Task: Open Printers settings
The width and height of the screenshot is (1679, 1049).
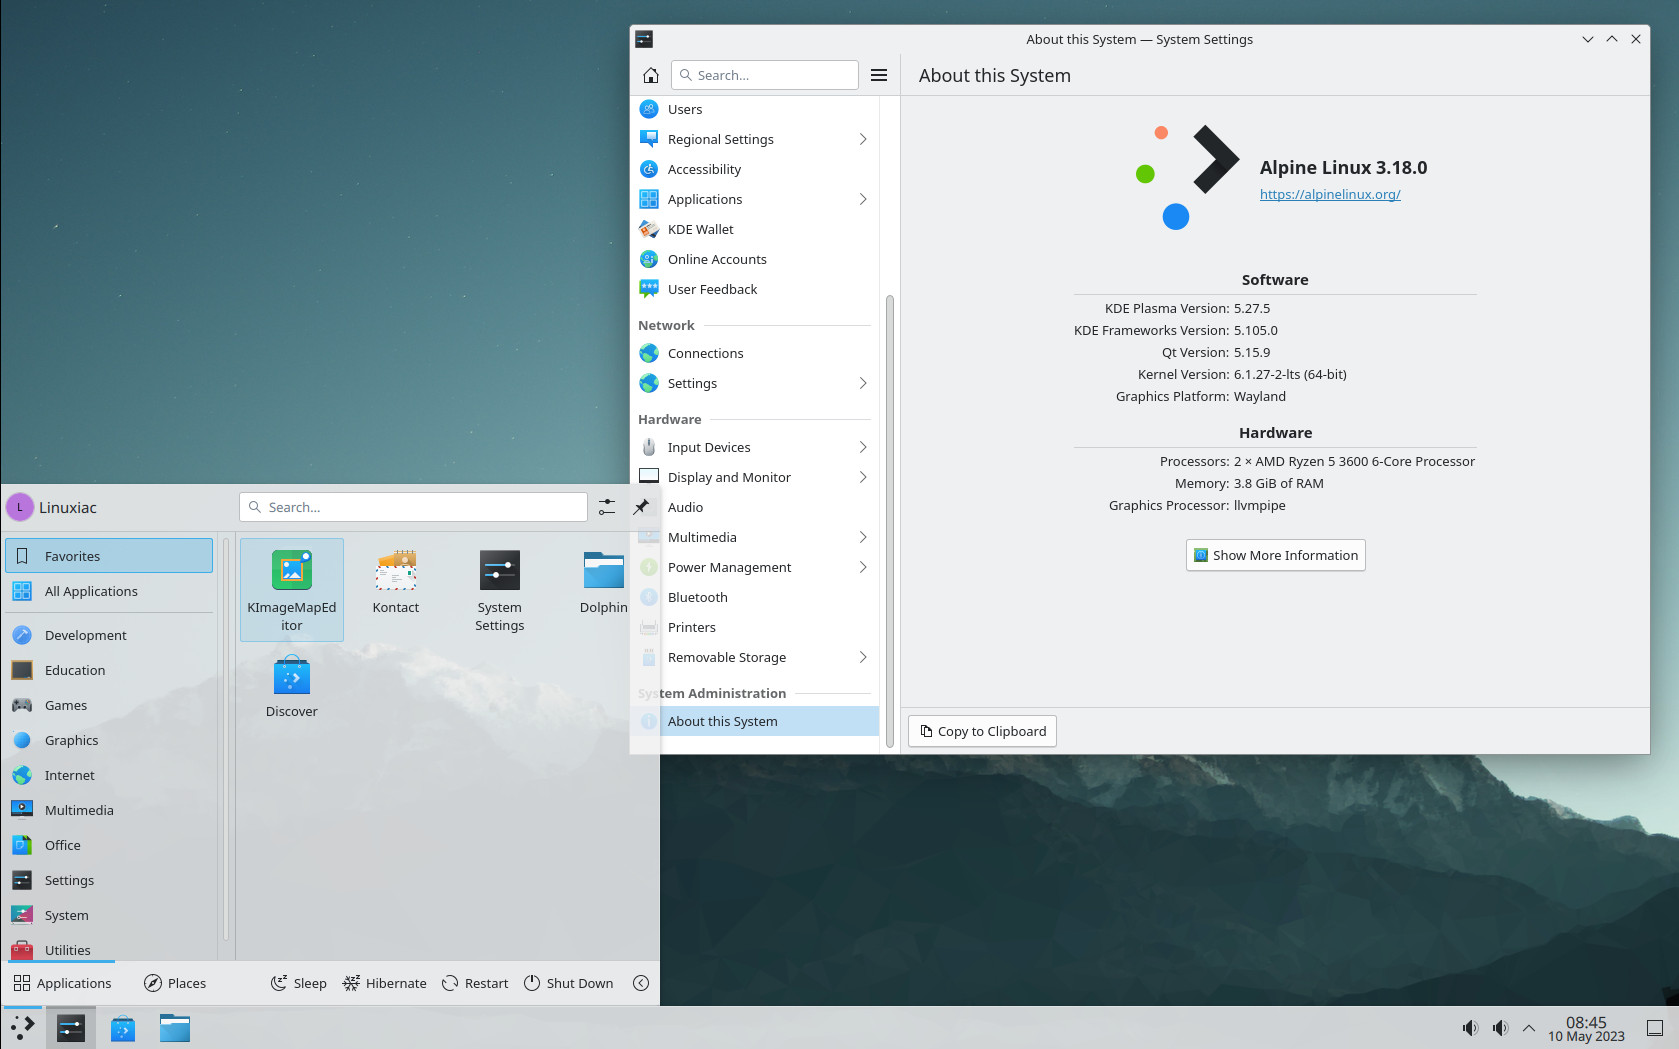Action: (x=755, y=627)
